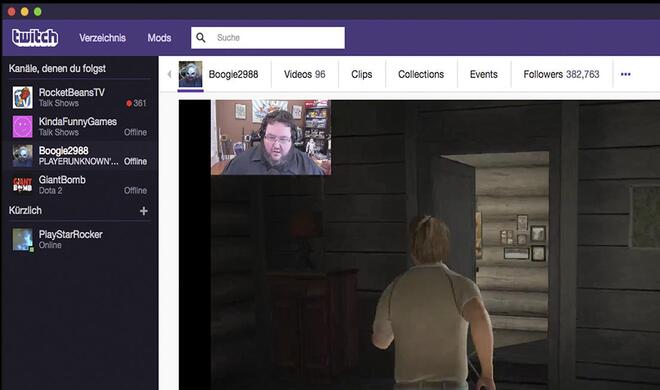The image size is (660, 390).
Task: Switch to the Videos 96 tab
Action: pos(304,74)
